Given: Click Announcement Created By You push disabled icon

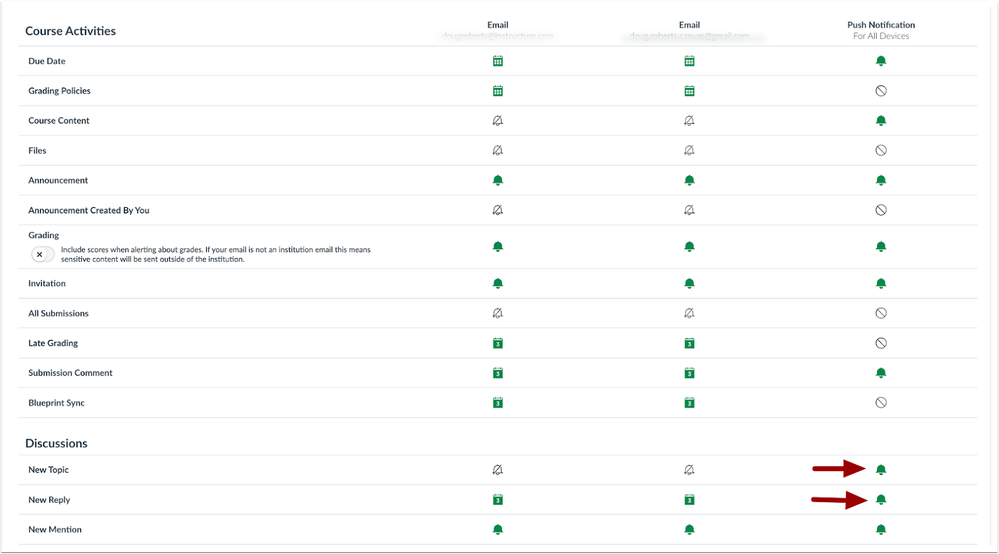Looking at the screenshot, I should (x=881, y=211).
